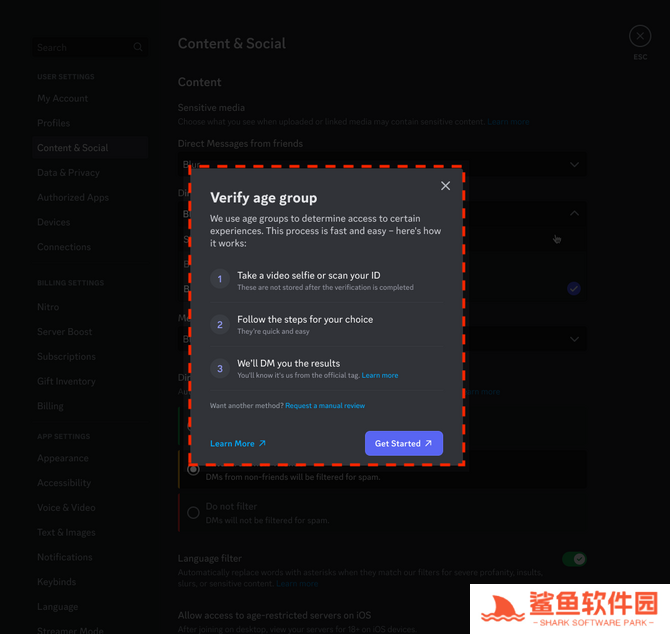The width and height of the screenshot is (670, 634).
Task: Click the sidebar Search input field
Action: (x=80, y=47)
